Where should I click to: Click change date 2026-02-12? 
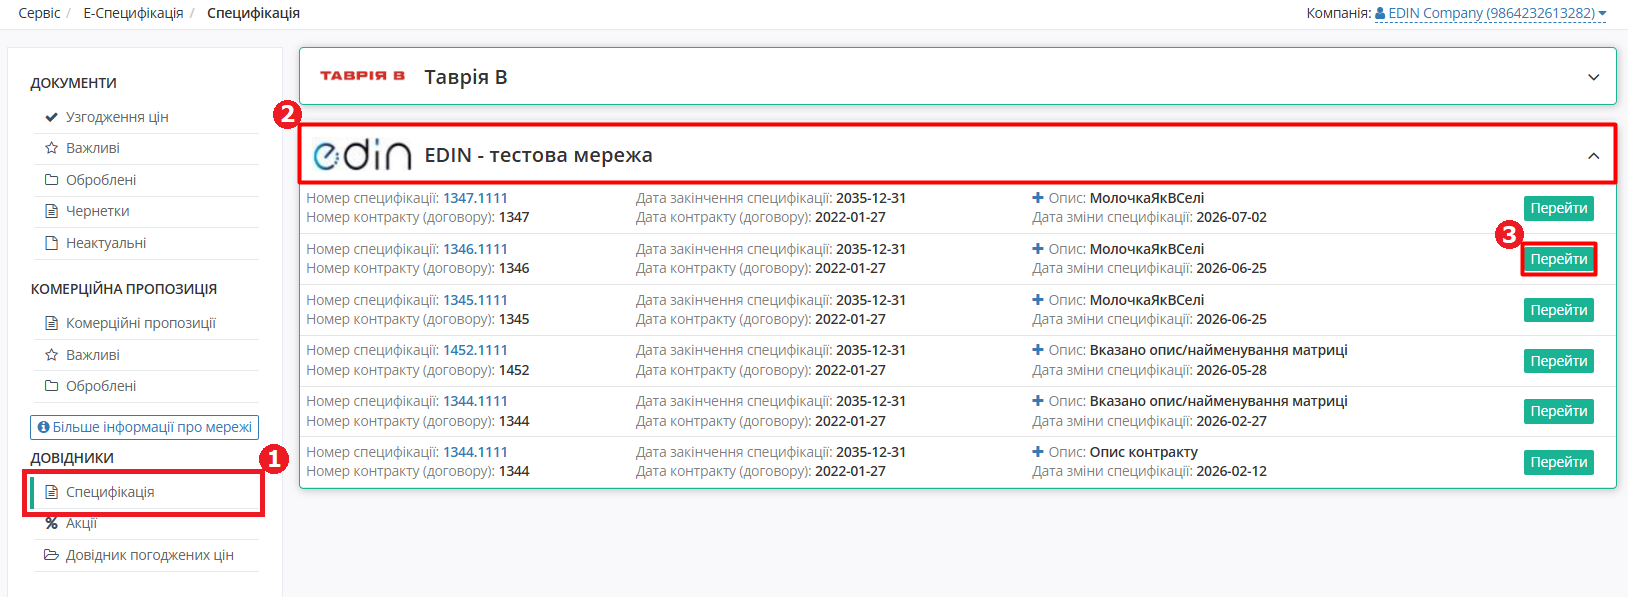[x=1231, y=471]
